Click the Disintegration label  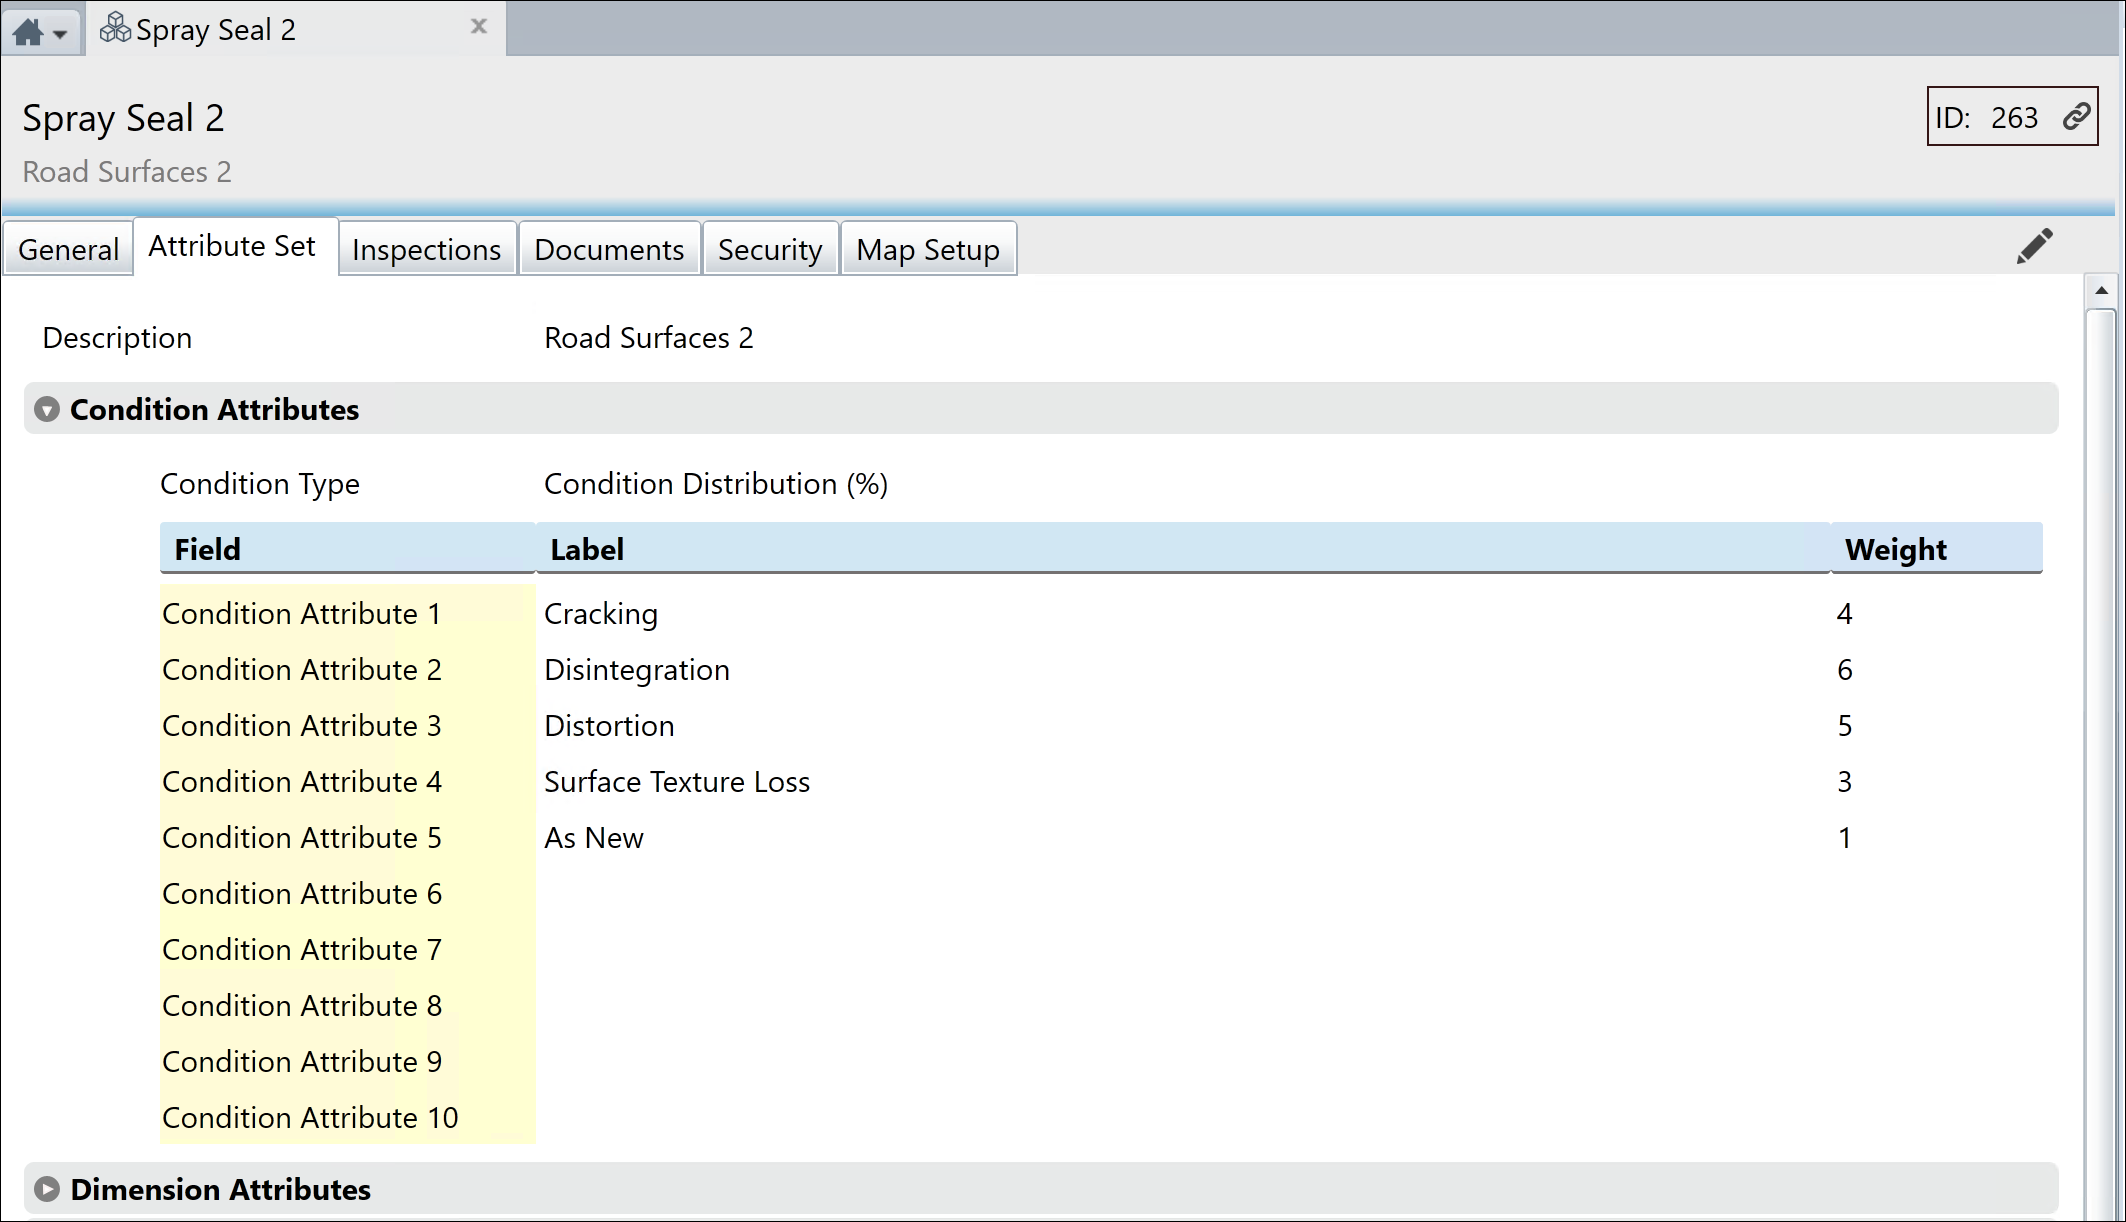coord(637,669)
